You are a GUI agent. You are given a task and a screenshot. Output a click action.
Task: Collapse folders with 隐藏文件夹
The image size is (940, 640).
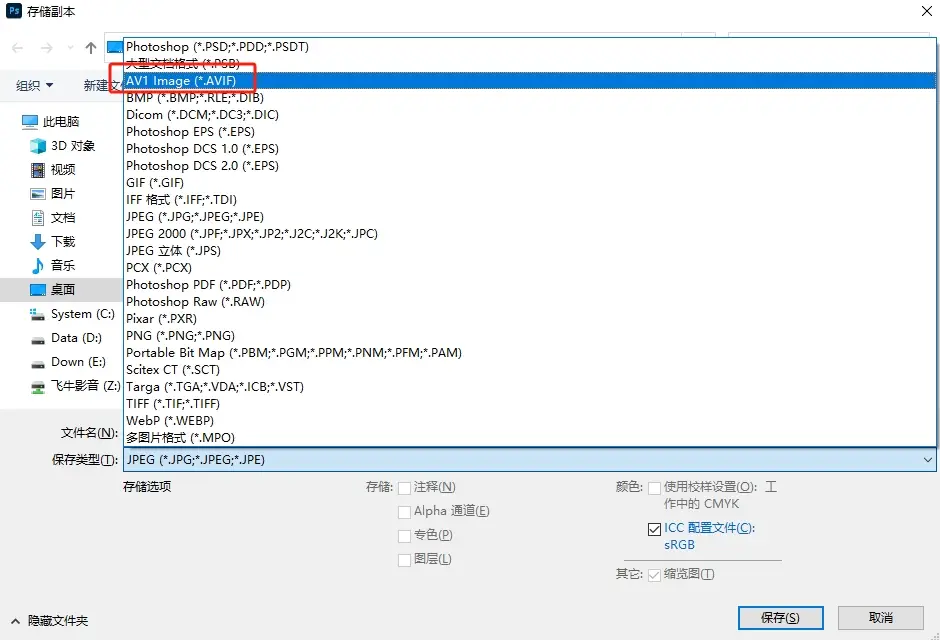tap(50, 621)
